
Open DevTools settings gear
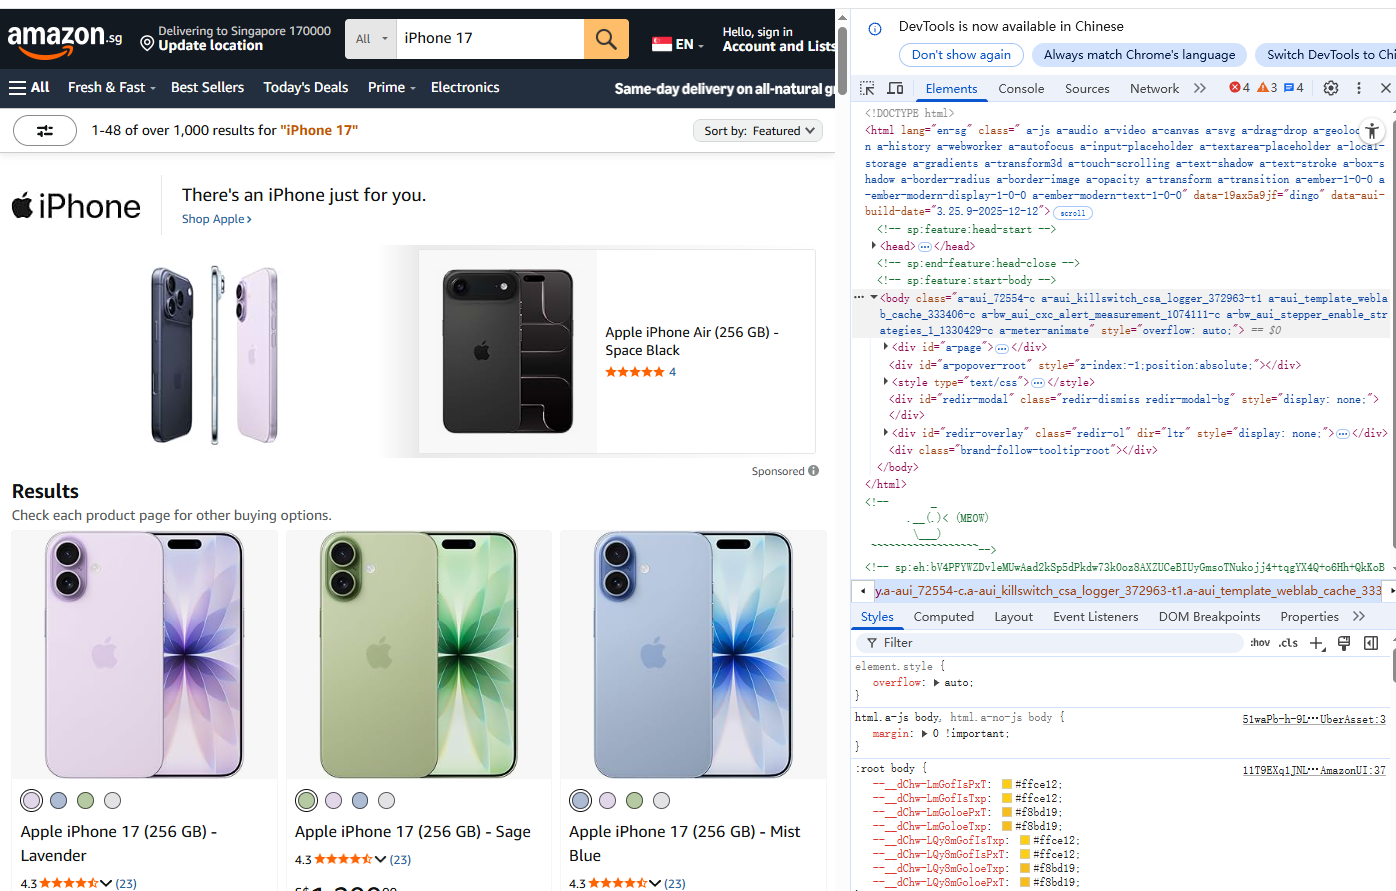(1331, 88)
